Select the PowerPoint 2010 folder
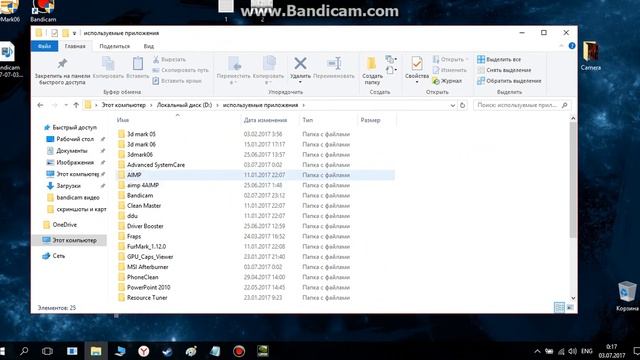Viewport: 640px width, 360px height. pos(148,287)
